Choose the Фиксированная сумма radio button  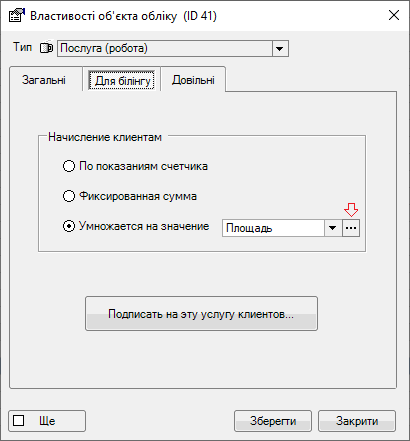pyautogui.click(x=69, y=196)
